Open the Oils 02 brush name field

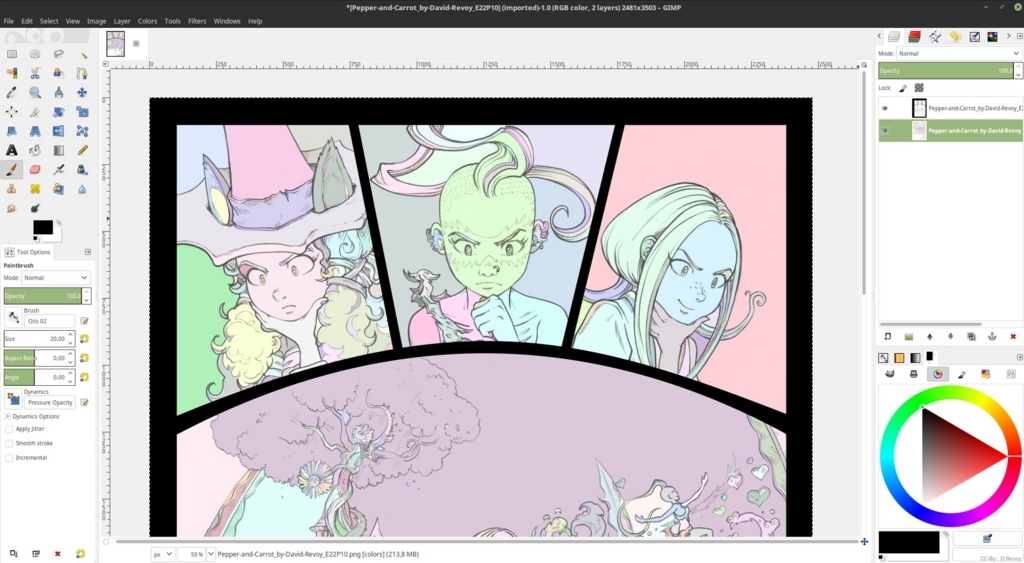pyautogui.click(x=50, y=321)
